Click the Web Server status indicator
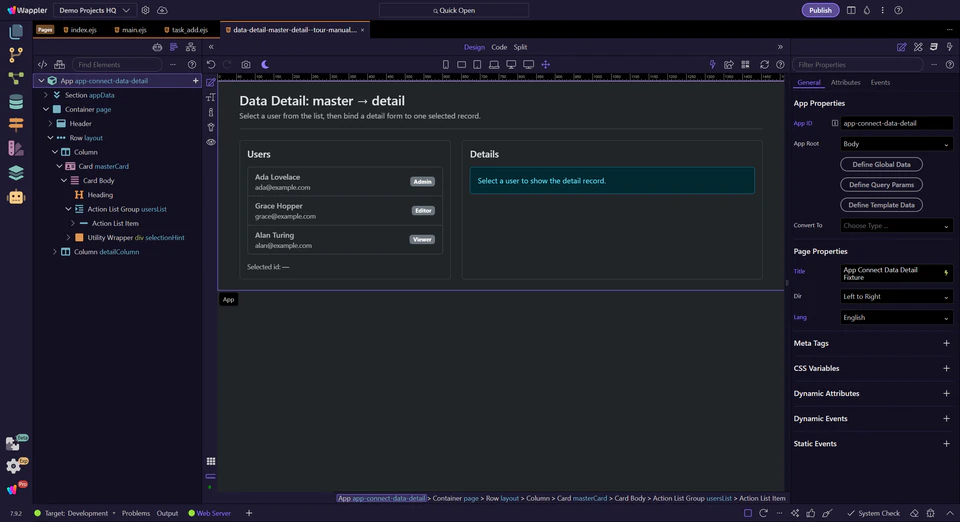Image resolution: width=960 pixels, height=522 pixels. click(x=209, y=513)
